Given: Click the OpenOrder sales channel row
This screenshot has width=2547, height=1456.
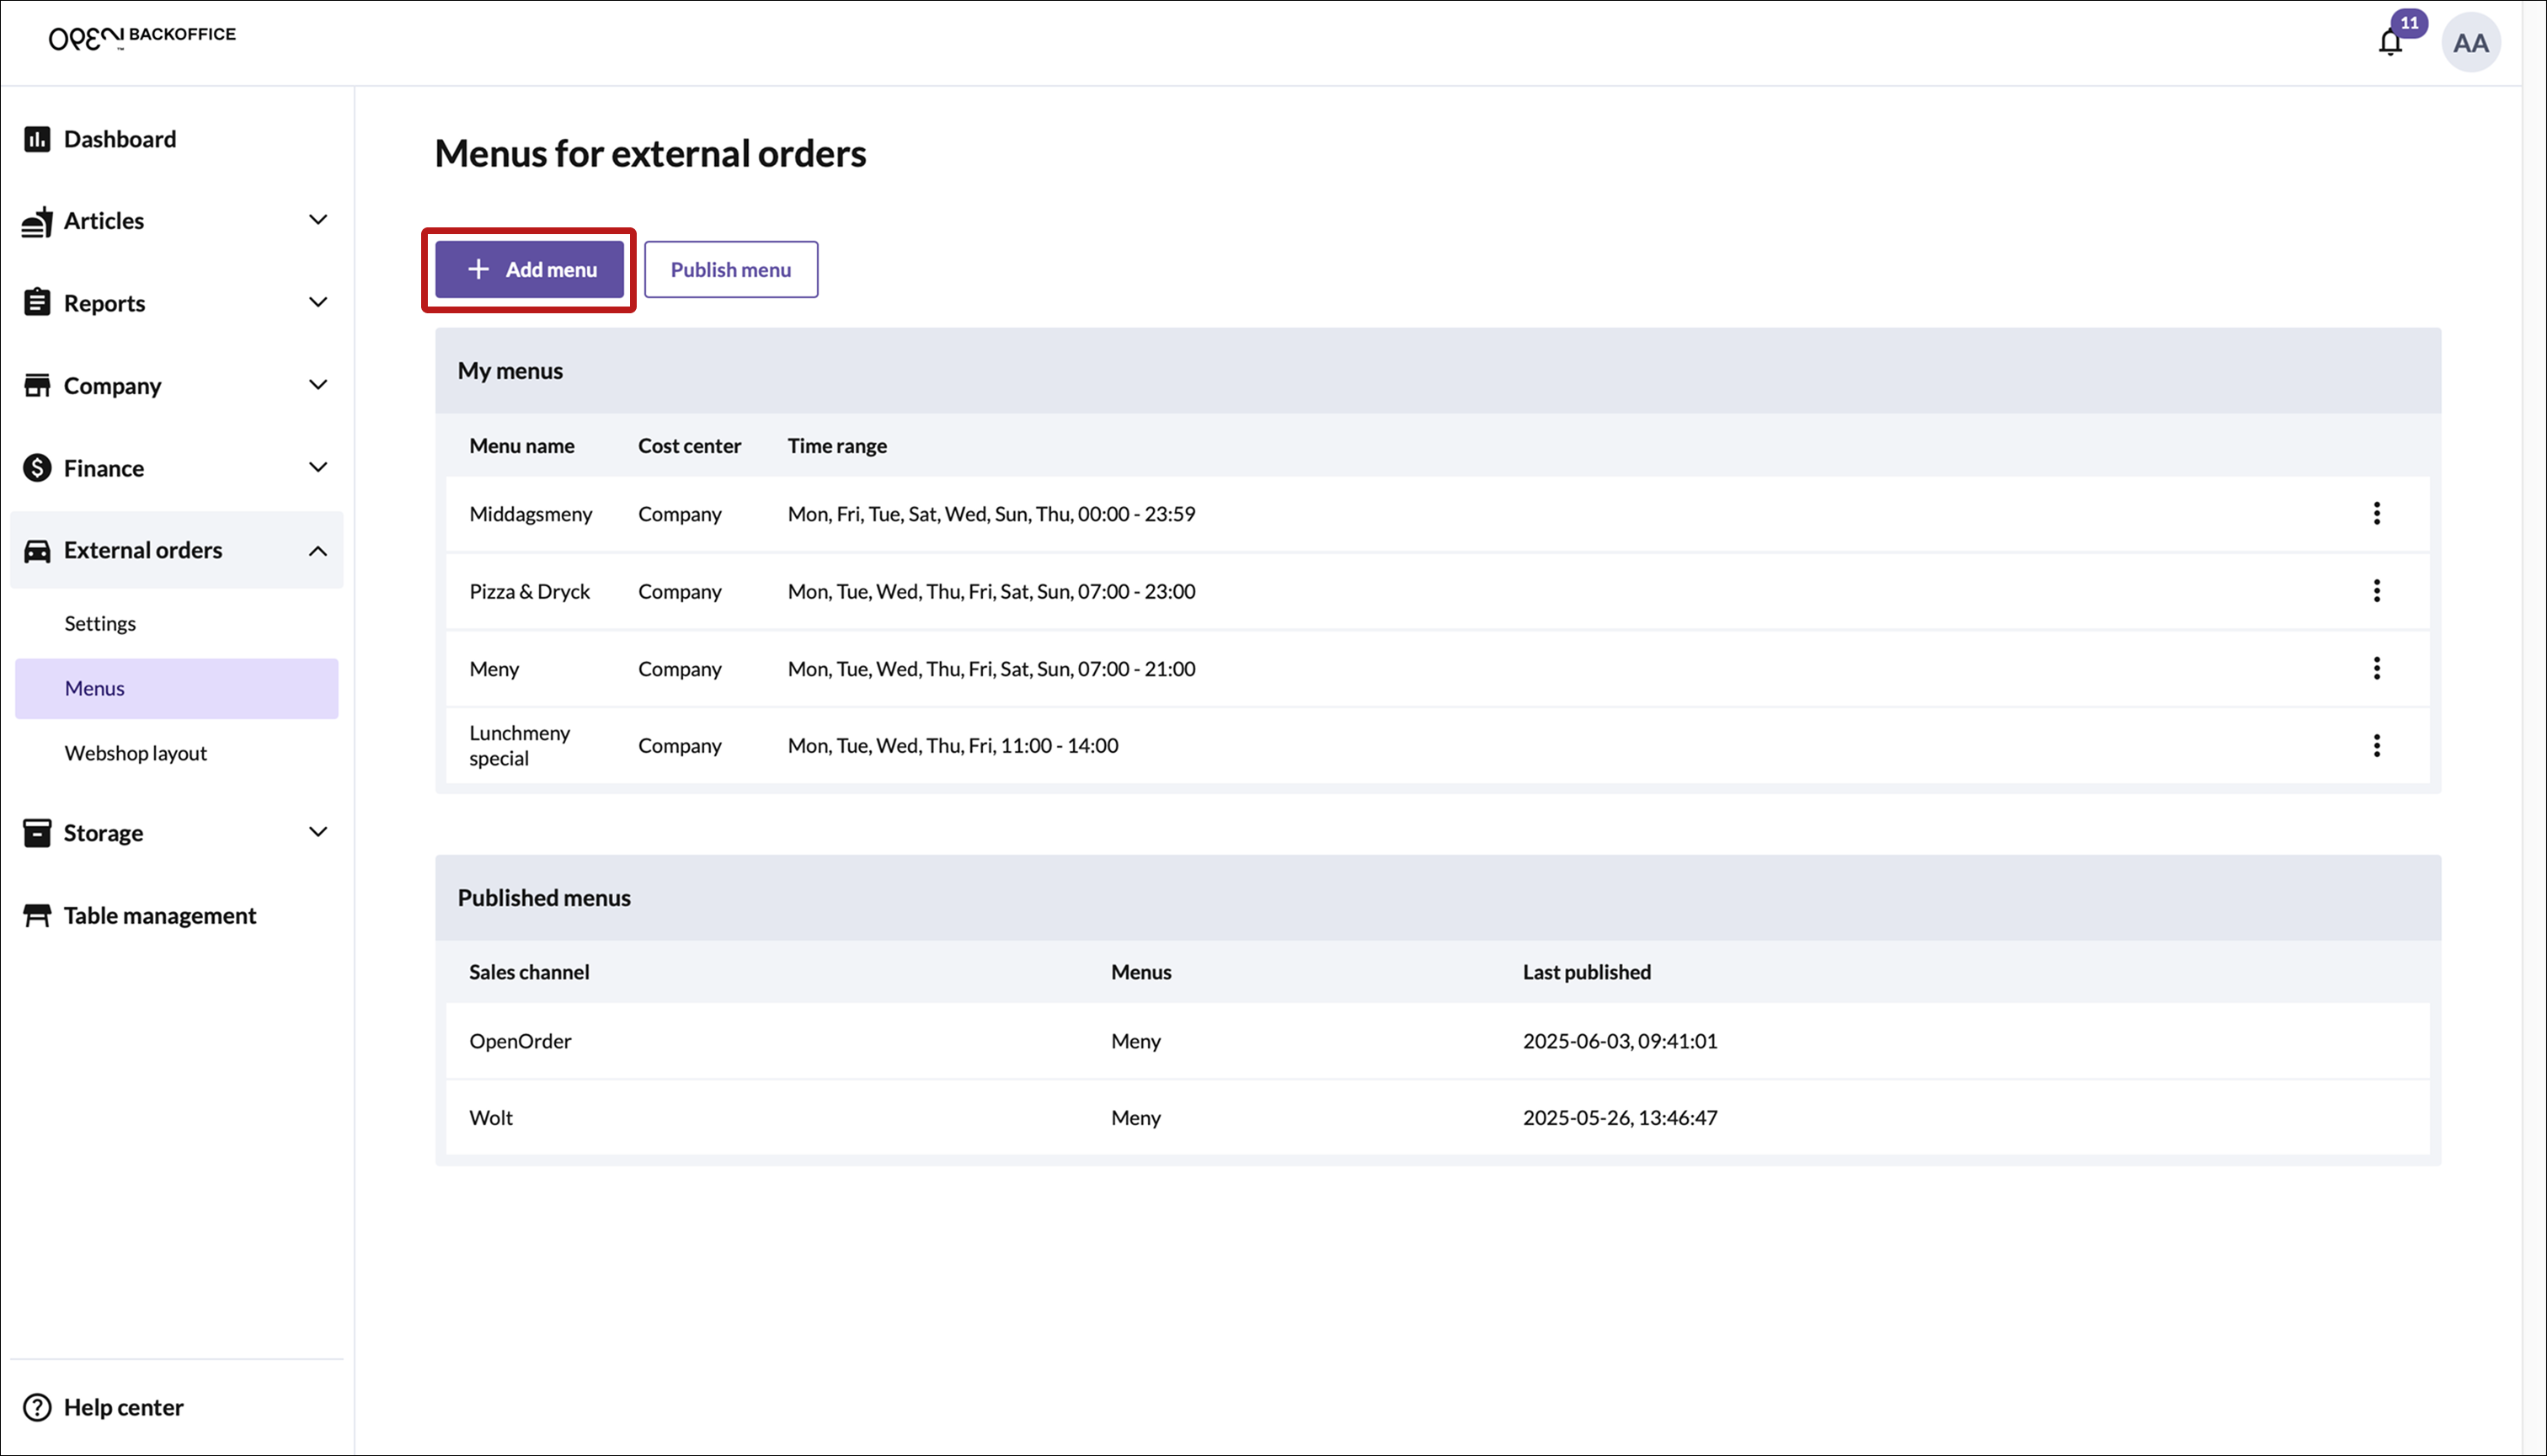Looking at the screenshot, I should [1438, 1041].
